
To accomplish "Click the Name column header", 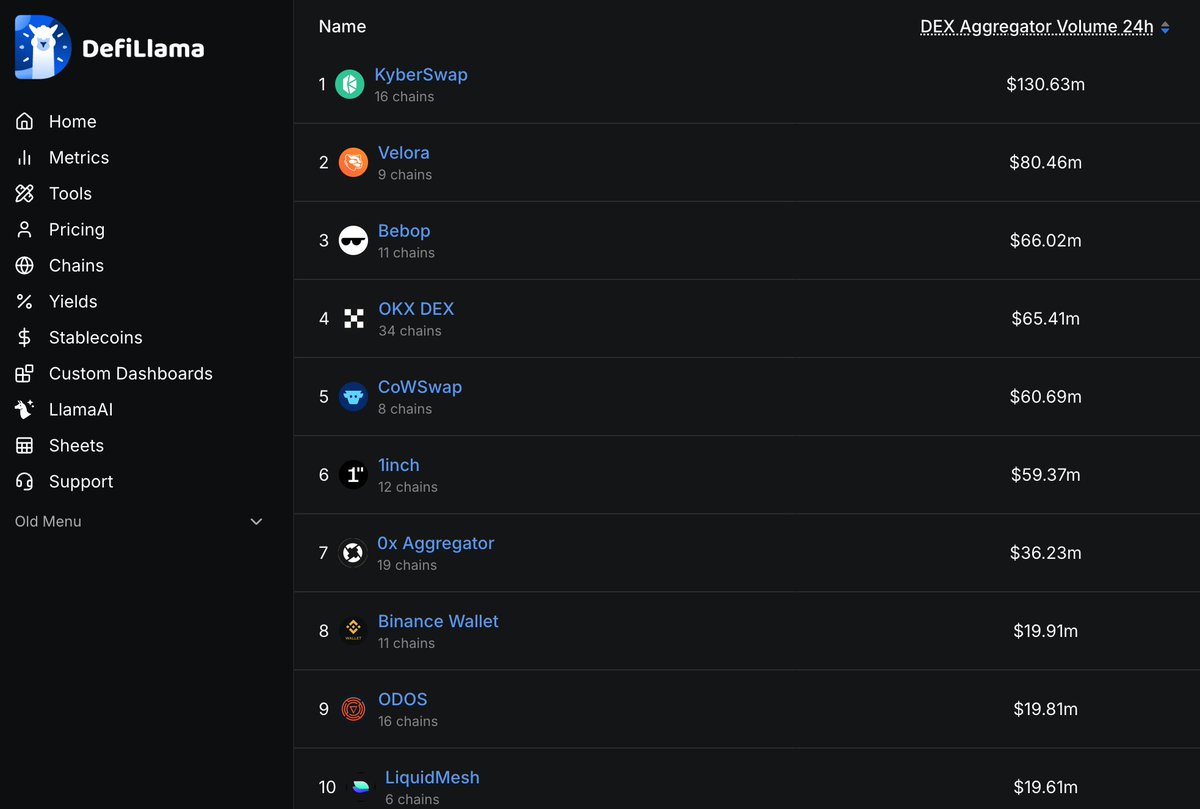I will coord(342,26).
